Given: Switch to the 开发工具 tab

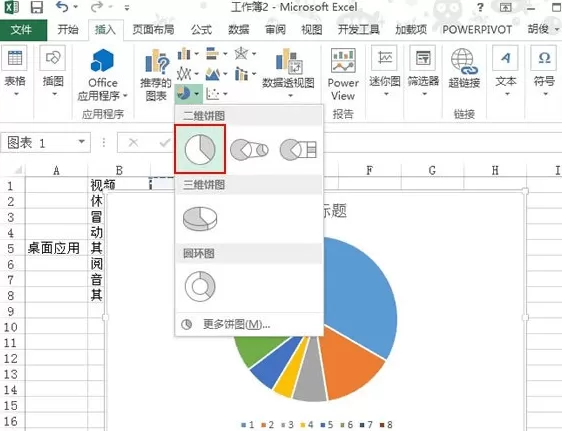Looking at the screenshot, I should point(358,30).
